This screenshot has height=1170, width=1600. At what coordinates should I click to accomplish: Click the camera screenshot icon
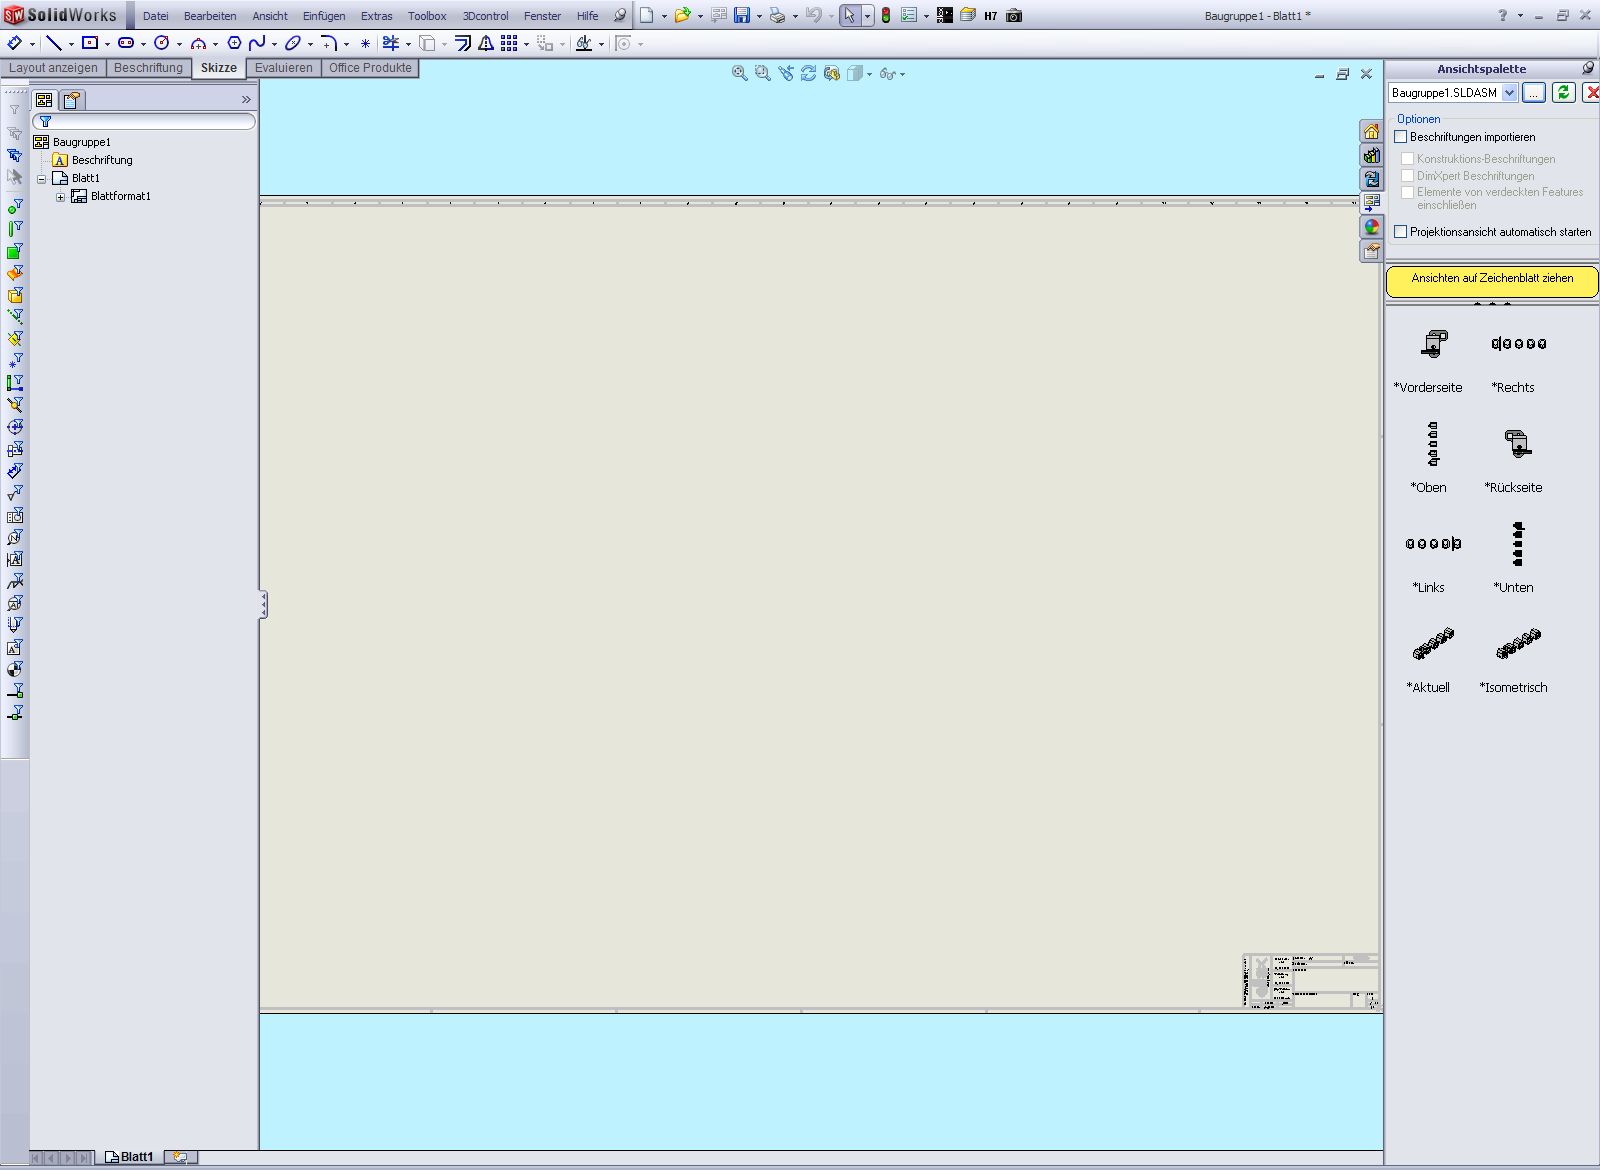[x=1014, y=15]
